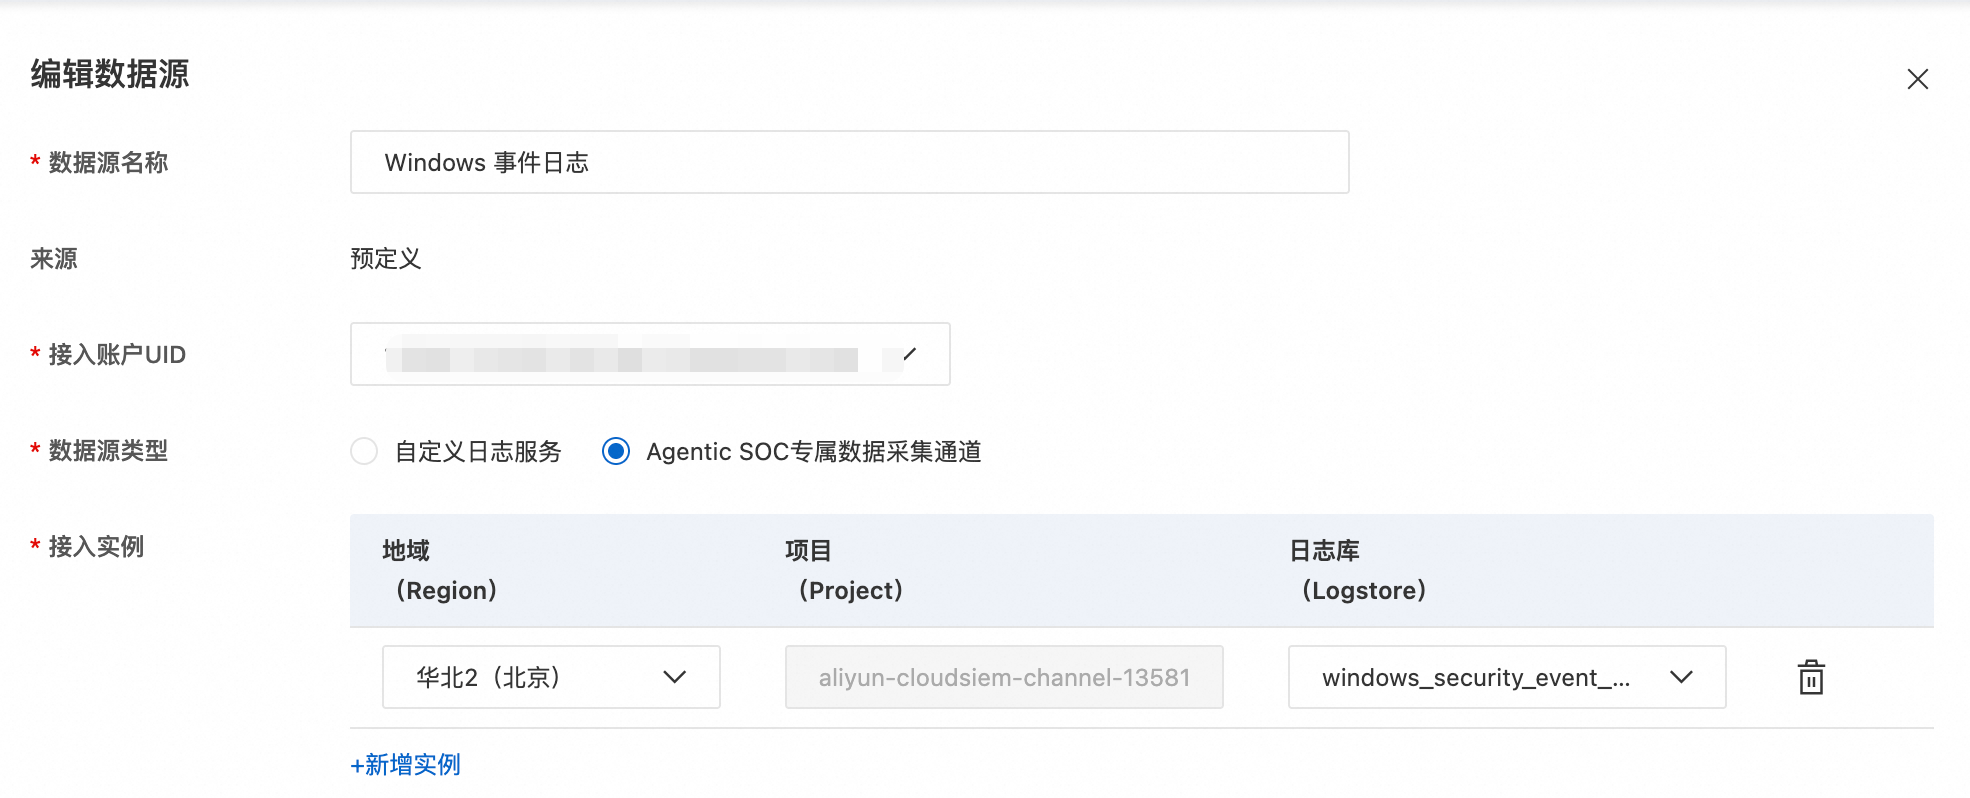Click the 数据源类型 field label
1970x798 pixels.
click(x=108, y=451)
